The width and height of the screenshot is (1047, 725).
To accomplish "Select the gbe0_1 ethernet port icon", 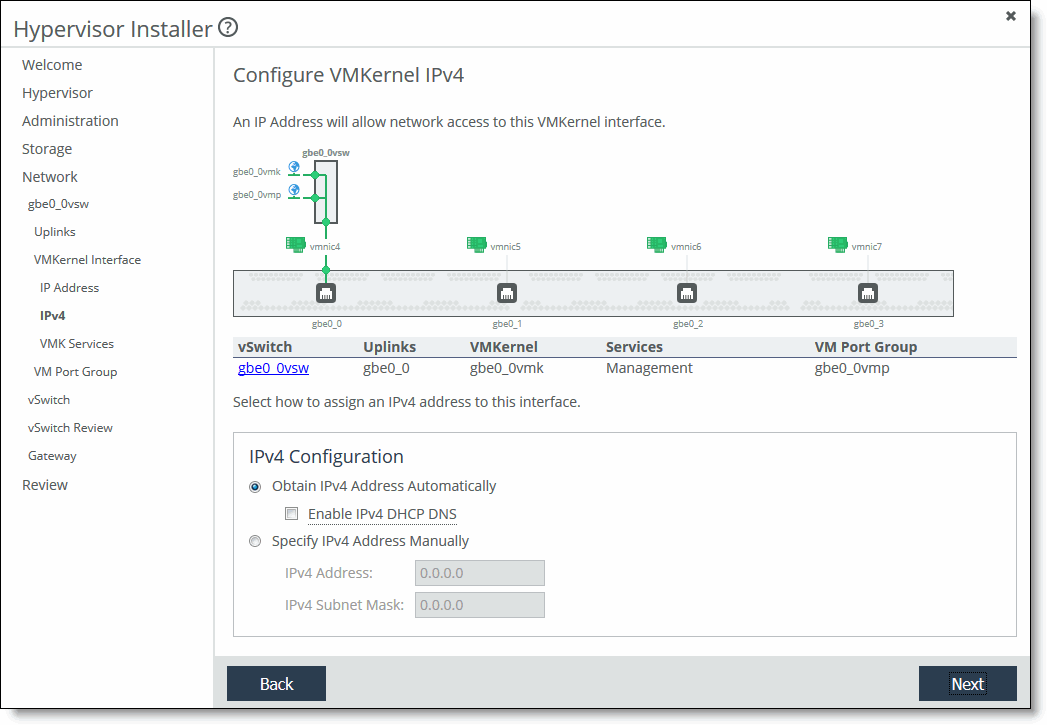I will click(x=507, y=293).
